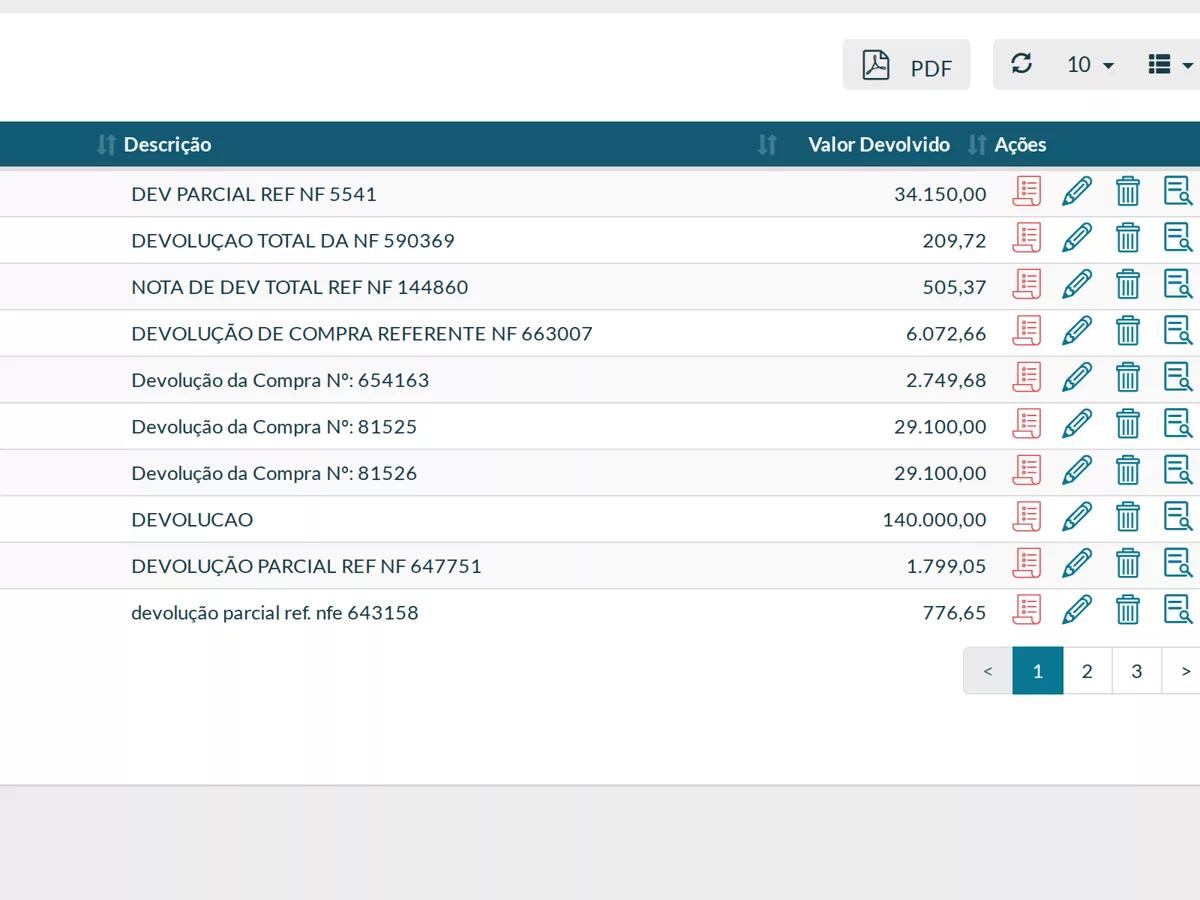Screen dimensions: 1200x900
Task: Click the amount 1.799,05
Action: [x=946, y=566]
